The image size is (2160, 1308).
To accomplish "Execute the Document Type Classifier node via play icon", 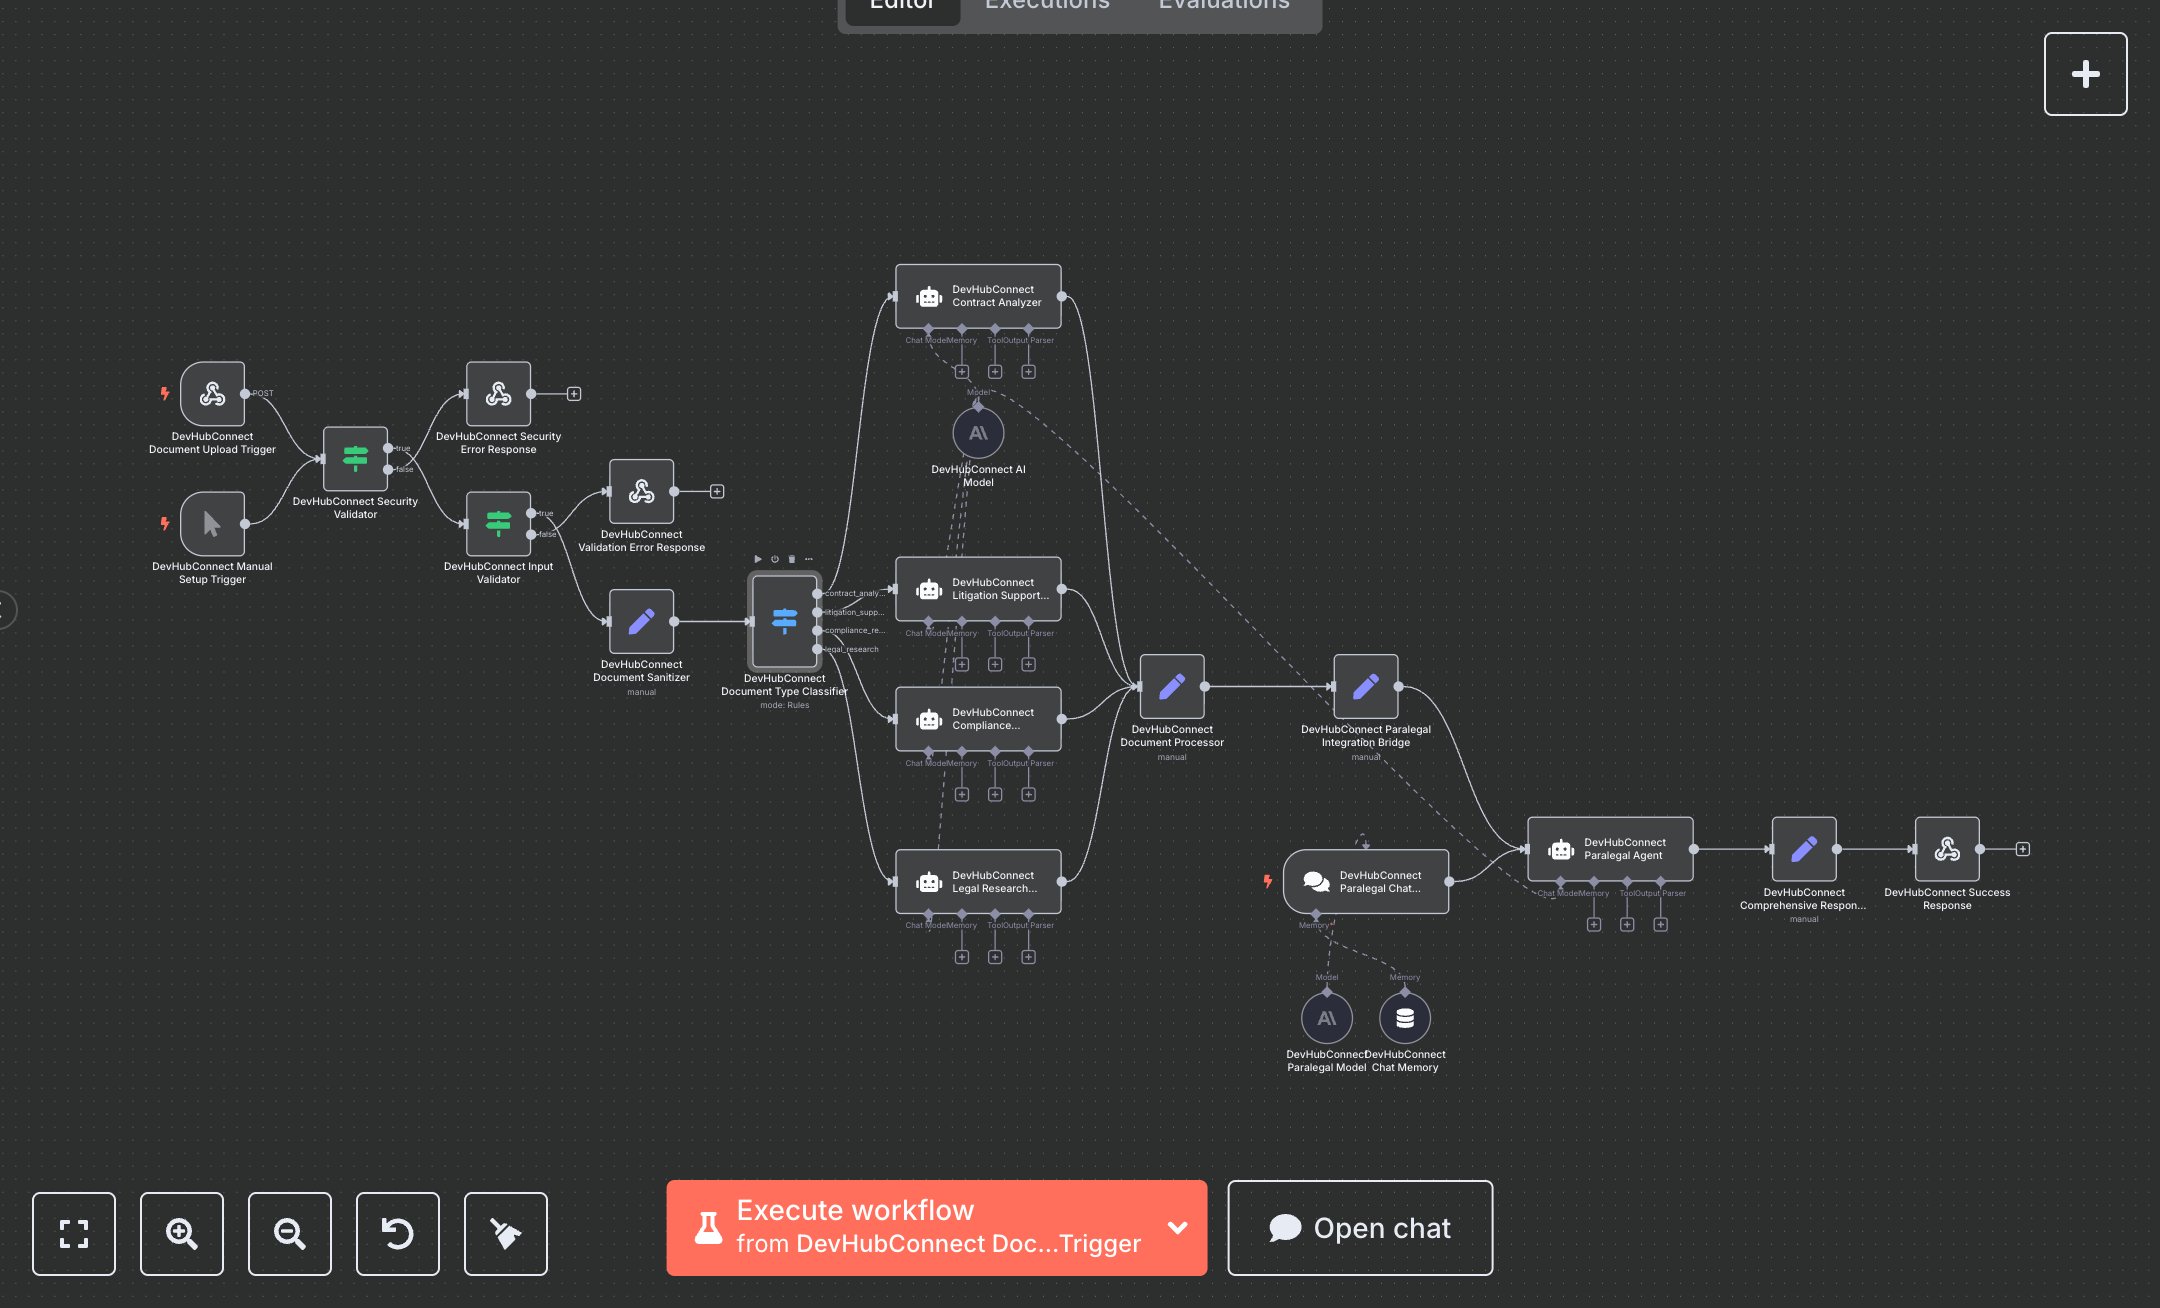I will (x=758, y=559).
